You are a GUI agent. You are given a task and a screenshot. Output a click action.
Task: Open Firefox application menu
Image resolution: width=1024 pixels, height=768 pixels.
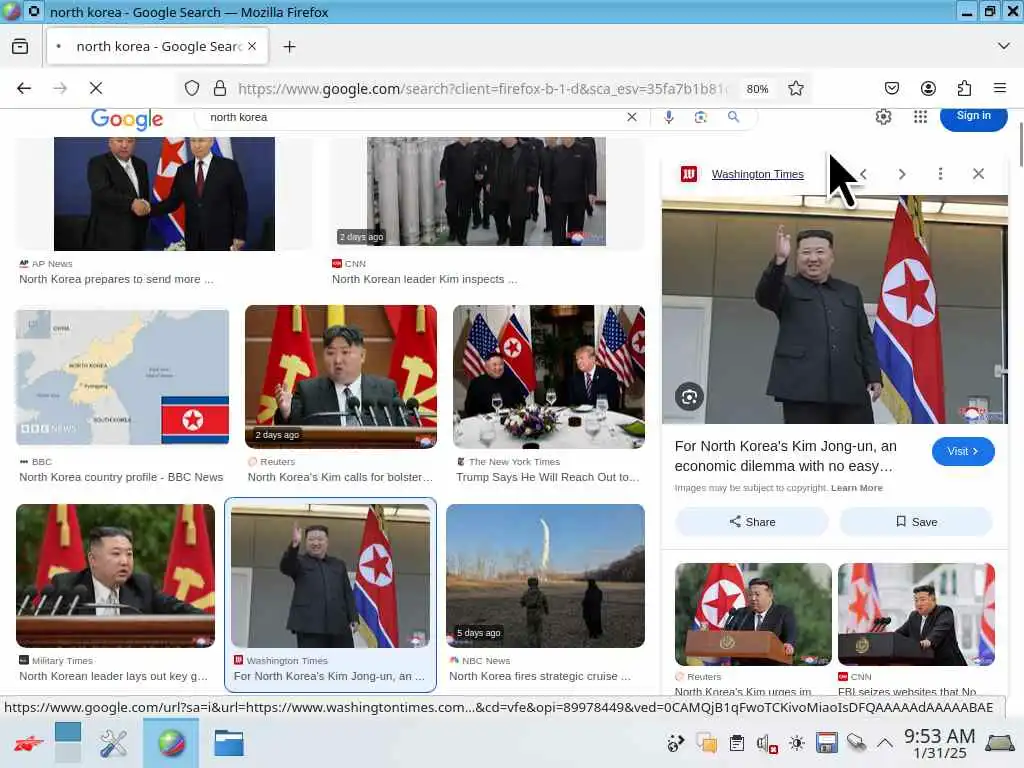pyautogui.click(x=1000, y=88)
